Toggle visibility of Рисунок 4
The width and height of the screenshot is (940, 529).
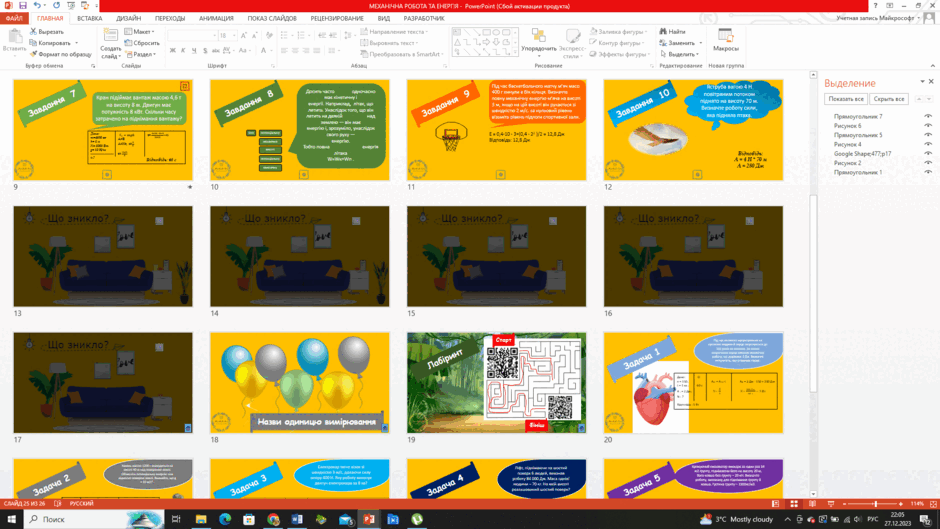(928, 145)
